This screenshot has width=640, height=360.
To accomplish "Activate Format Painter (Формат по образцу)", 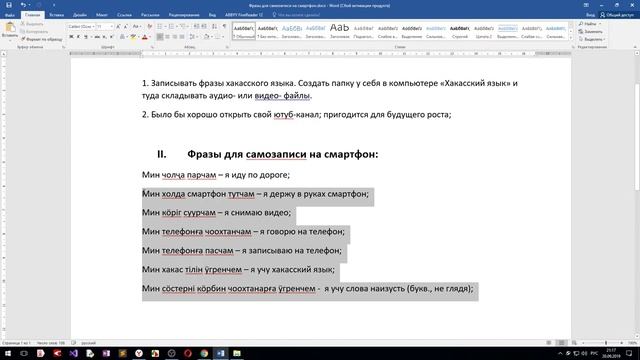I will [41, 39].
